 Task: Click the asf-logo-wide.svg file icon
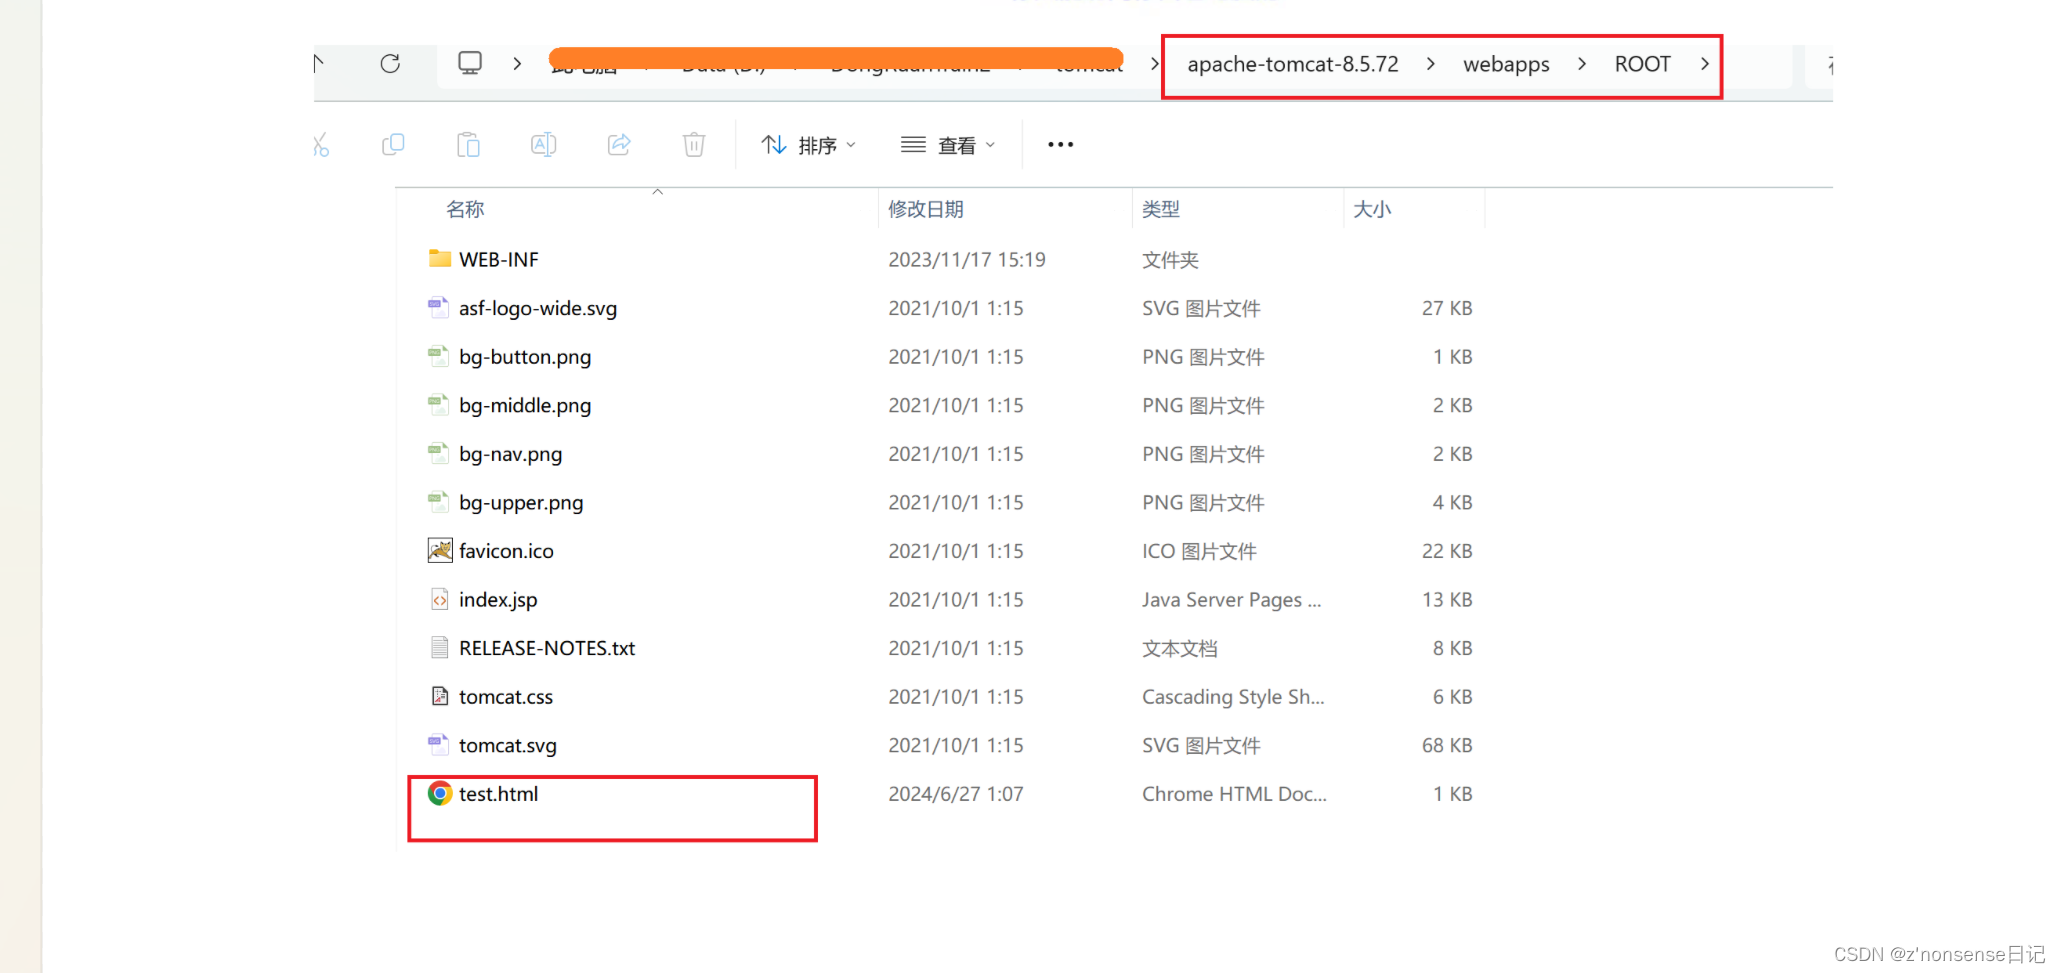tap(439, 308)
